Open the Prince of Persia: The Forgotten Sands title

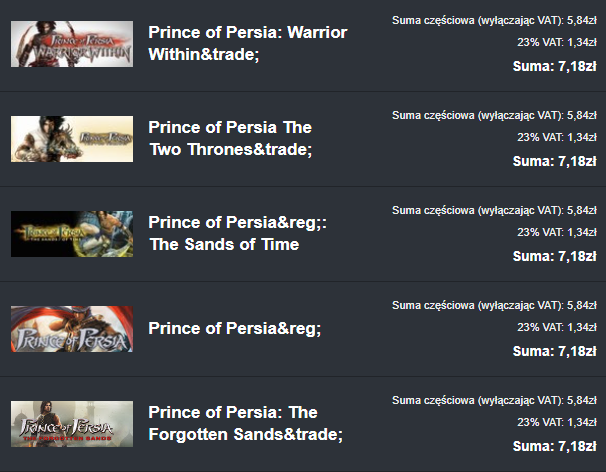pyautogui.click(x=245, y=423)
